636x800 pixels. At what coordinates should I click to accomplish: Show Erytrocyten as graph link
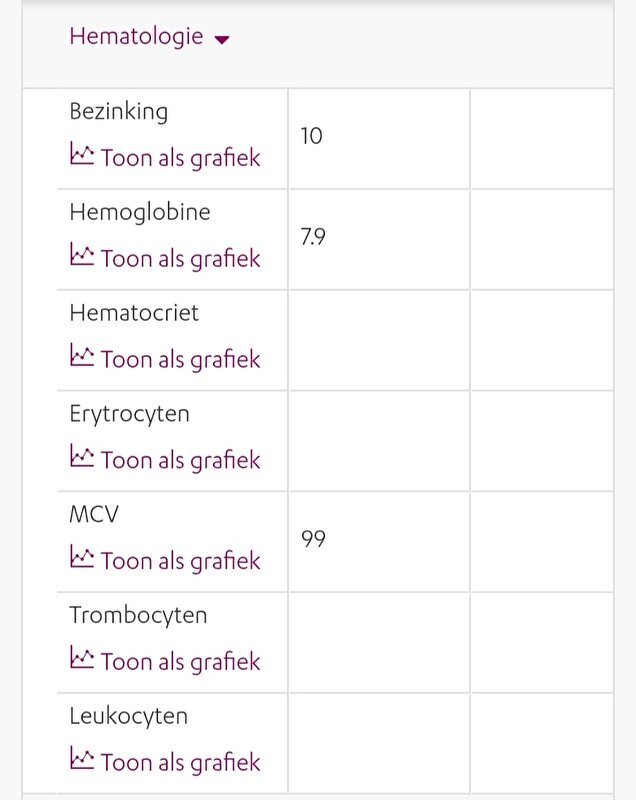[181, 460]
